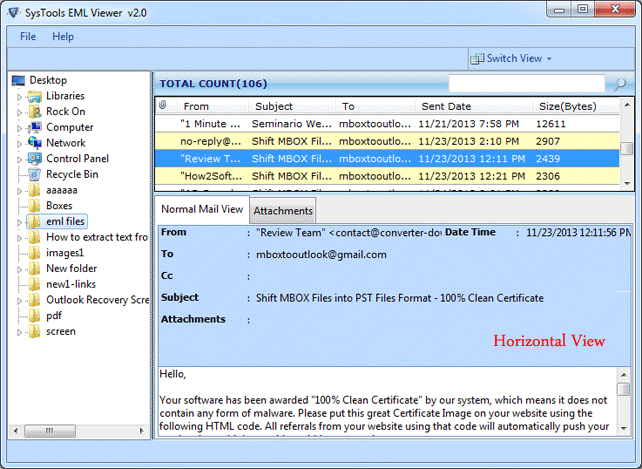Click the Computer icon in tree

35,127
